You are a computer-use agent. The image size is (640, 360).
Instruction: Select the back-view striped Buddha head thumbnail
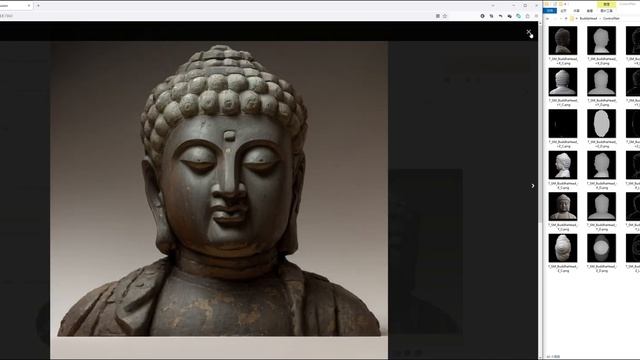coord(563,82)
